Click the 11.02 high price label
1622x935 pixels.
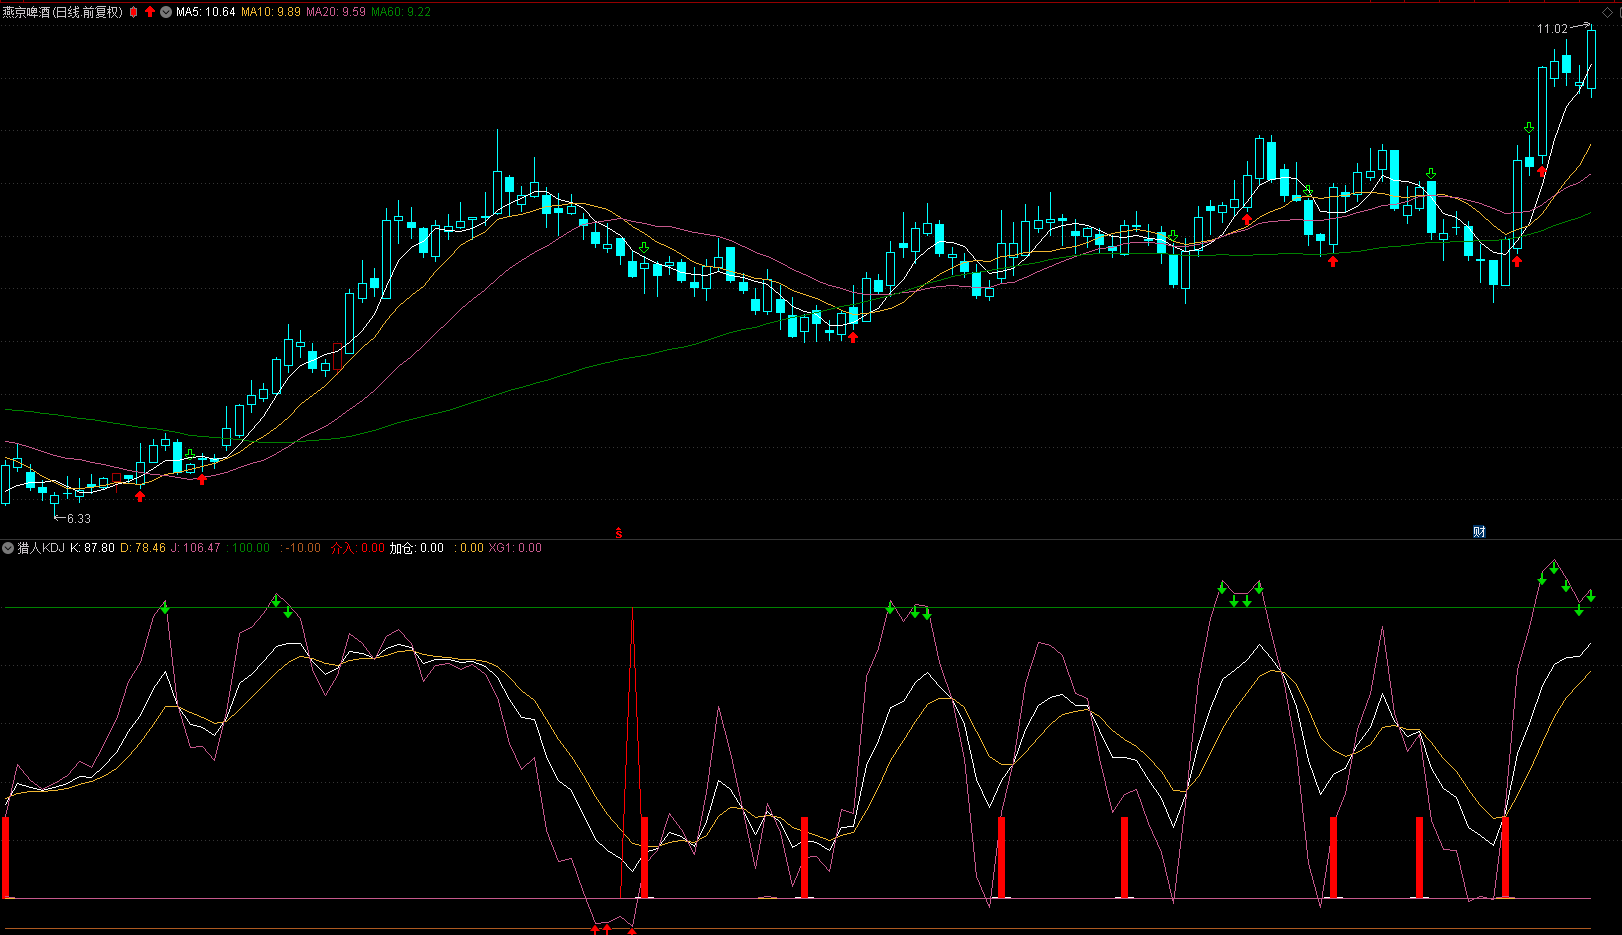pos(1552,29)
